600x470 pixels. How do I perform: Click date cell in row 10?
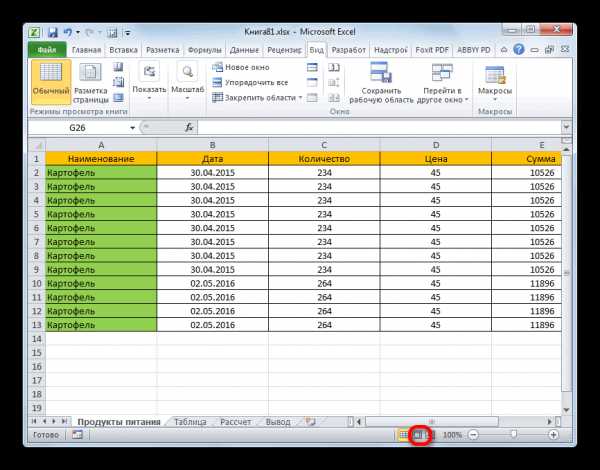pos(213,284)
